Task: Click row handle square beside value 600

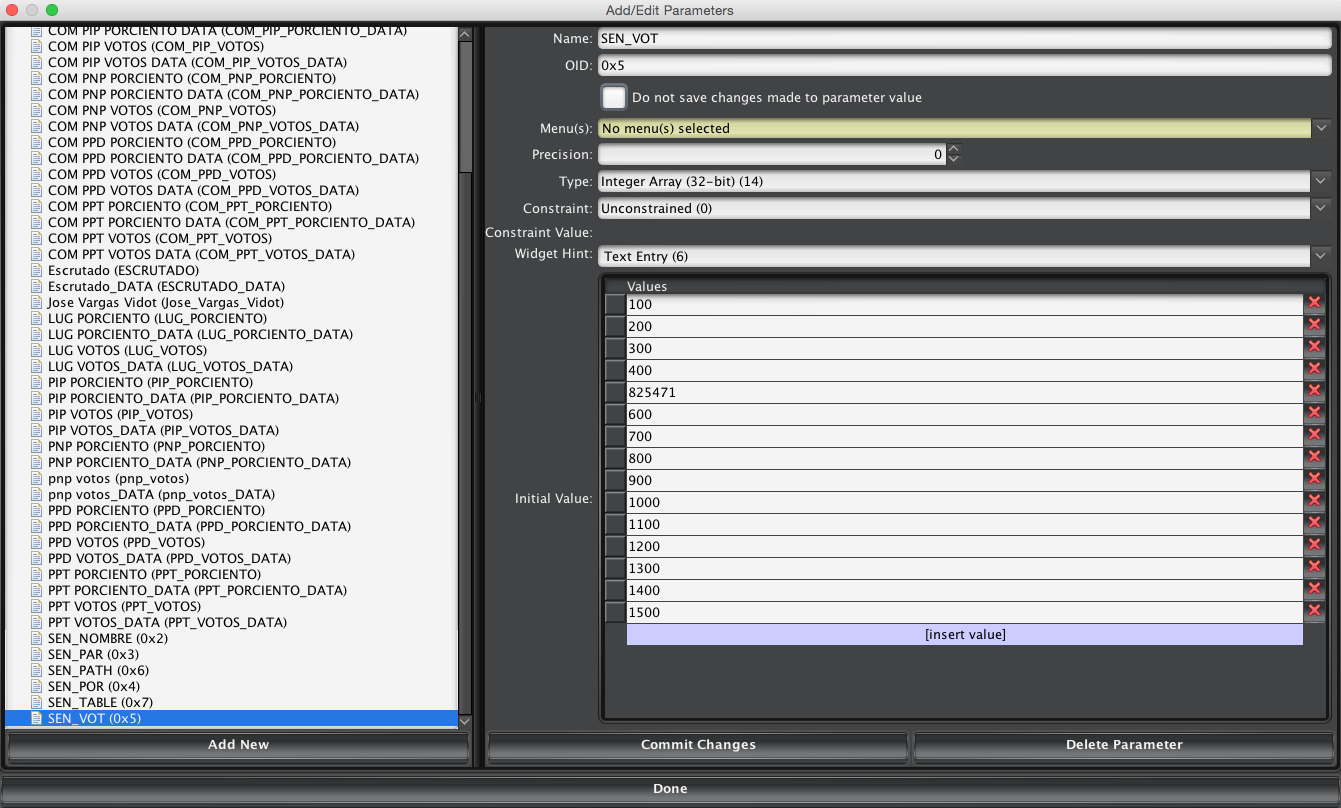Action: (x=614, y=414)
